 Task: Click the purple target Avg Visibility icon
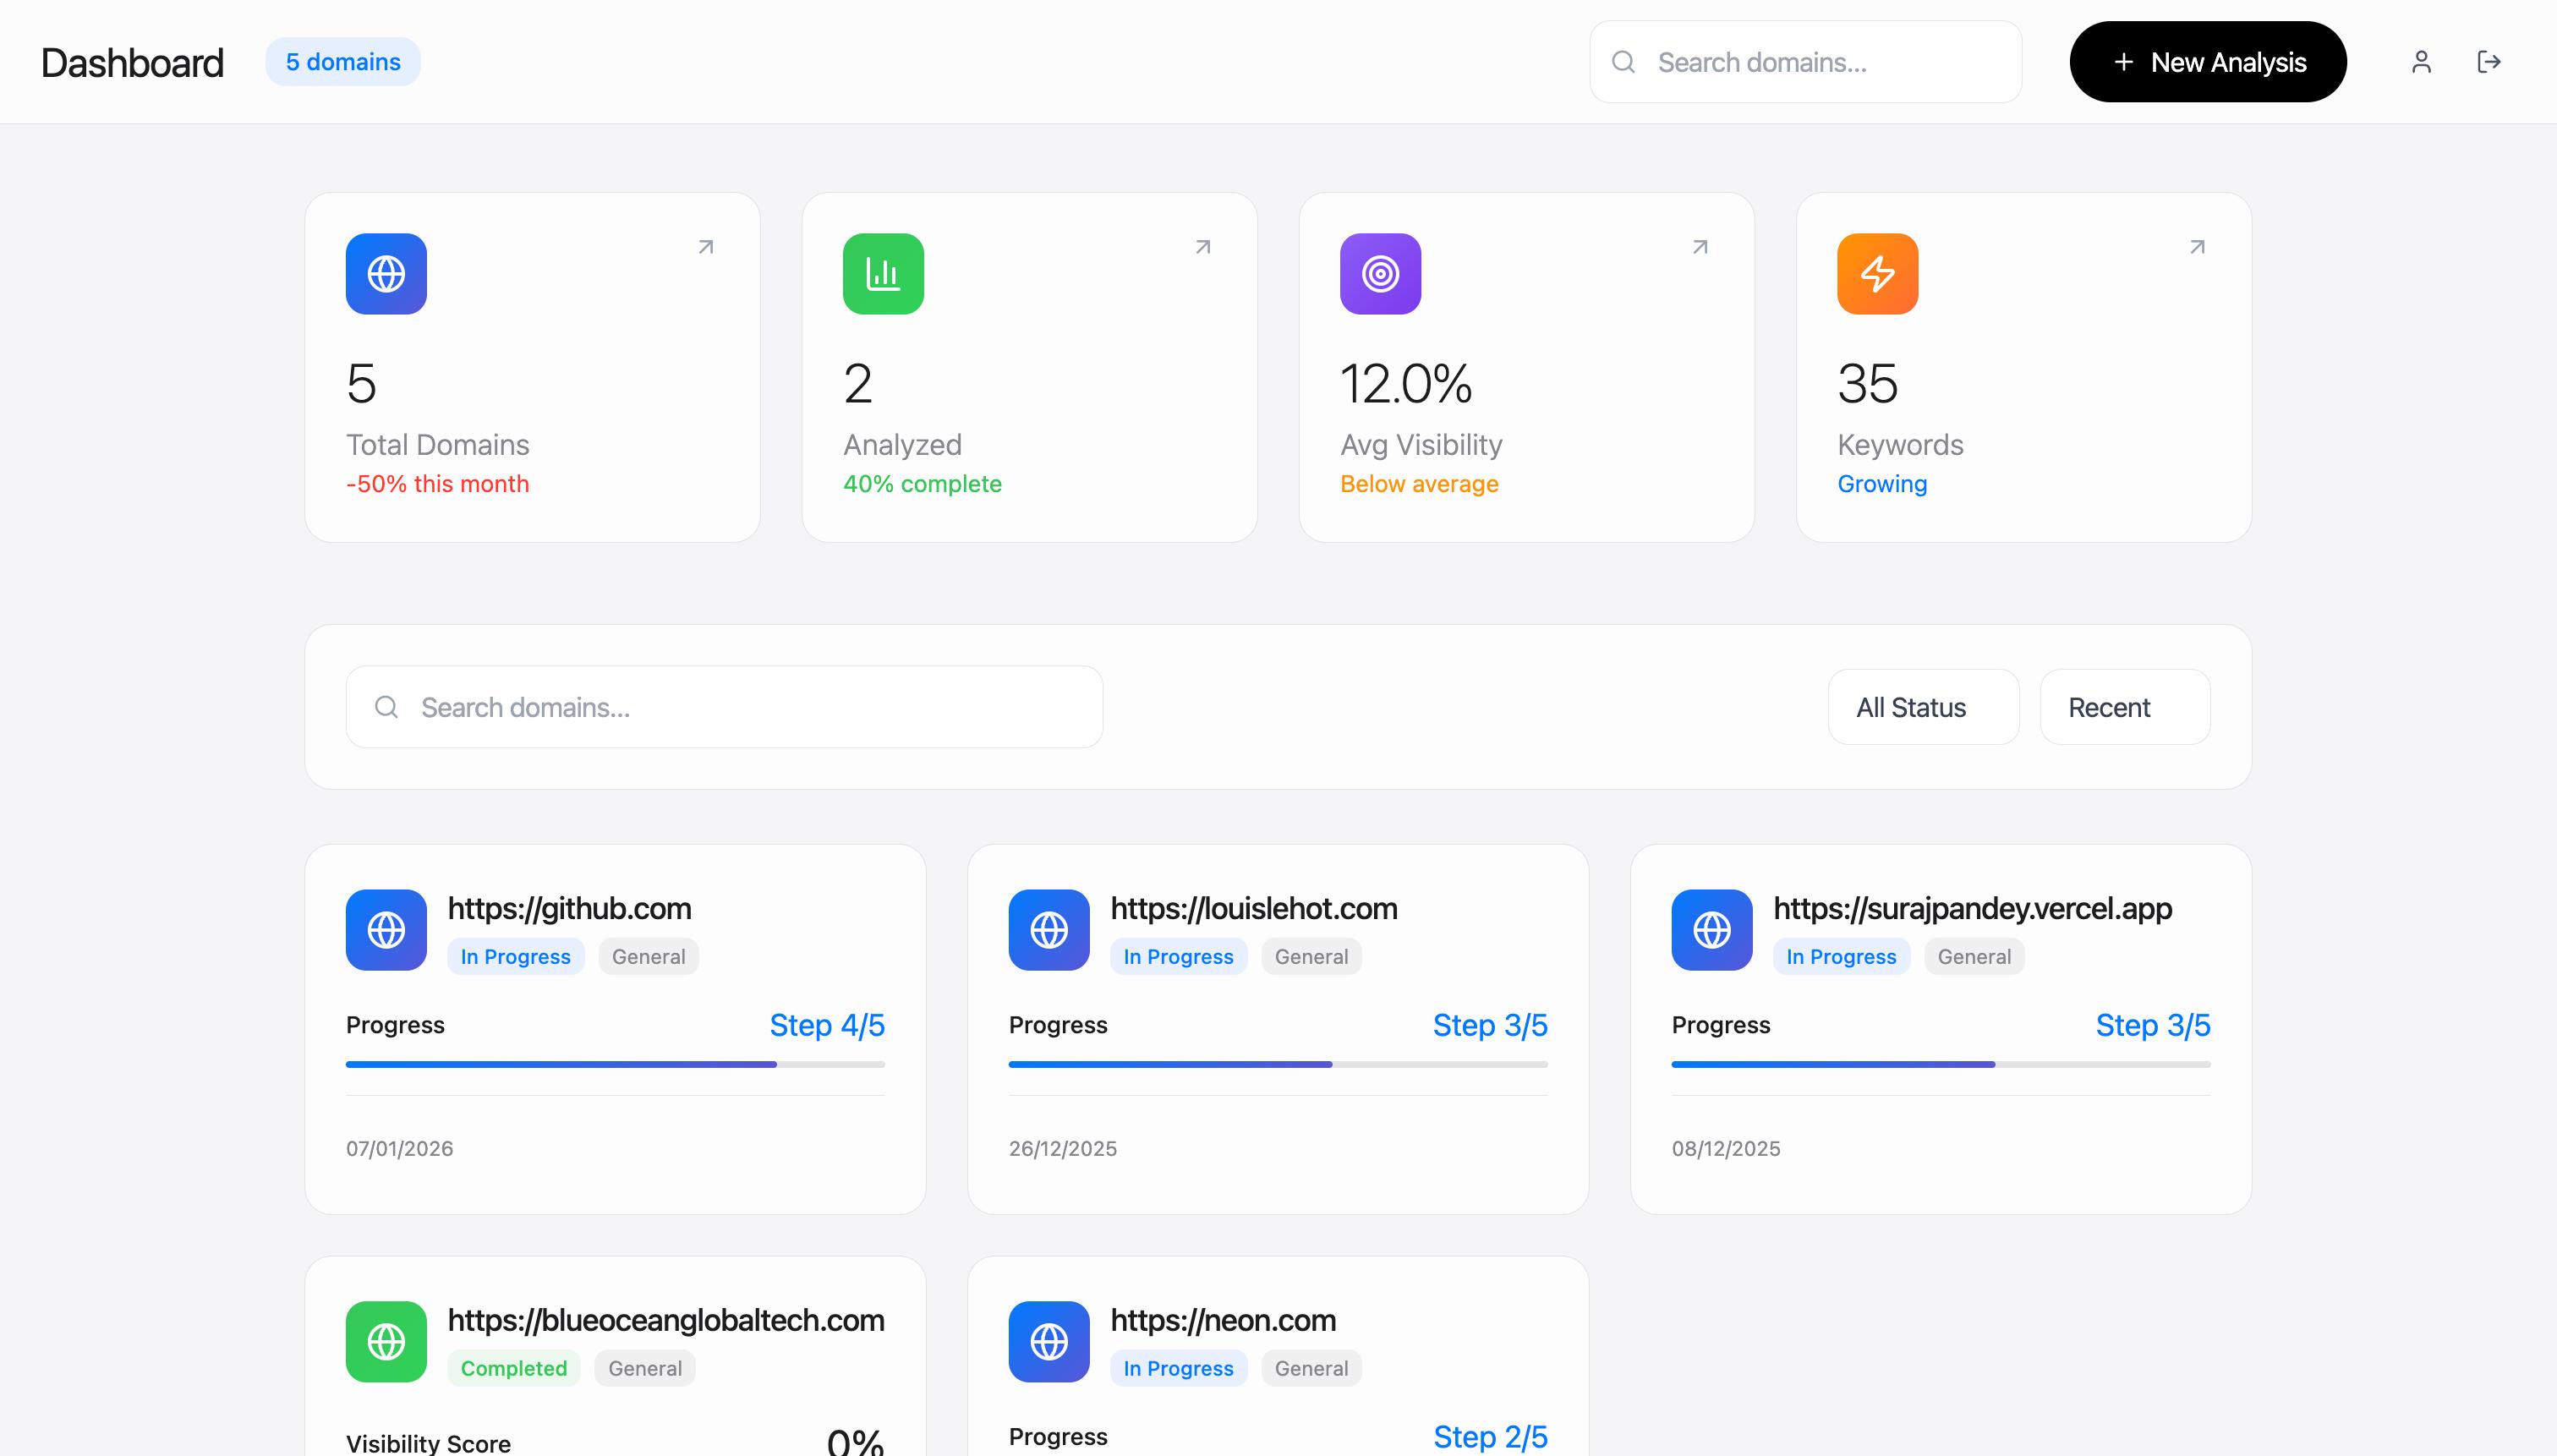(x=1380, y=274)
